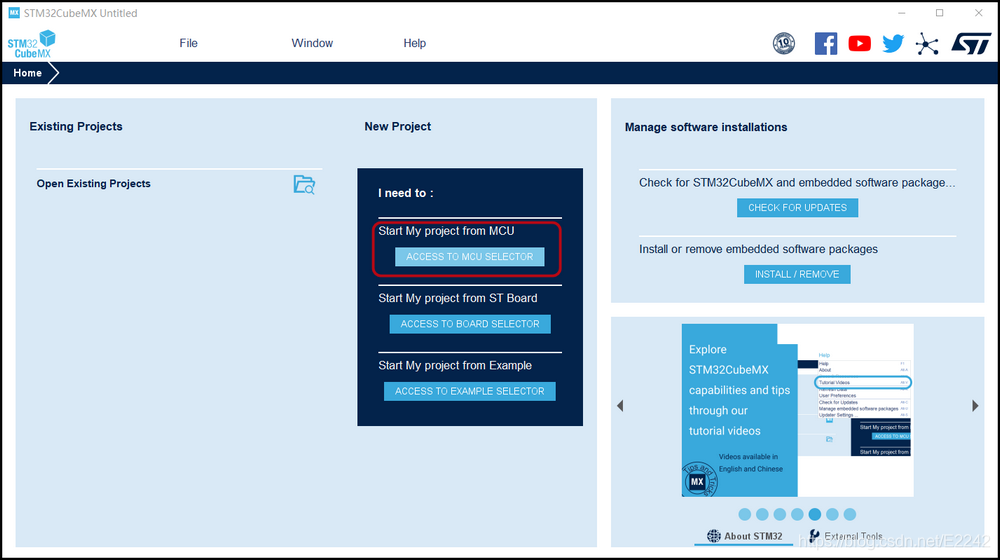
Task: Click 'Start My project from MCU' text
Action: [x=446, y=231]
